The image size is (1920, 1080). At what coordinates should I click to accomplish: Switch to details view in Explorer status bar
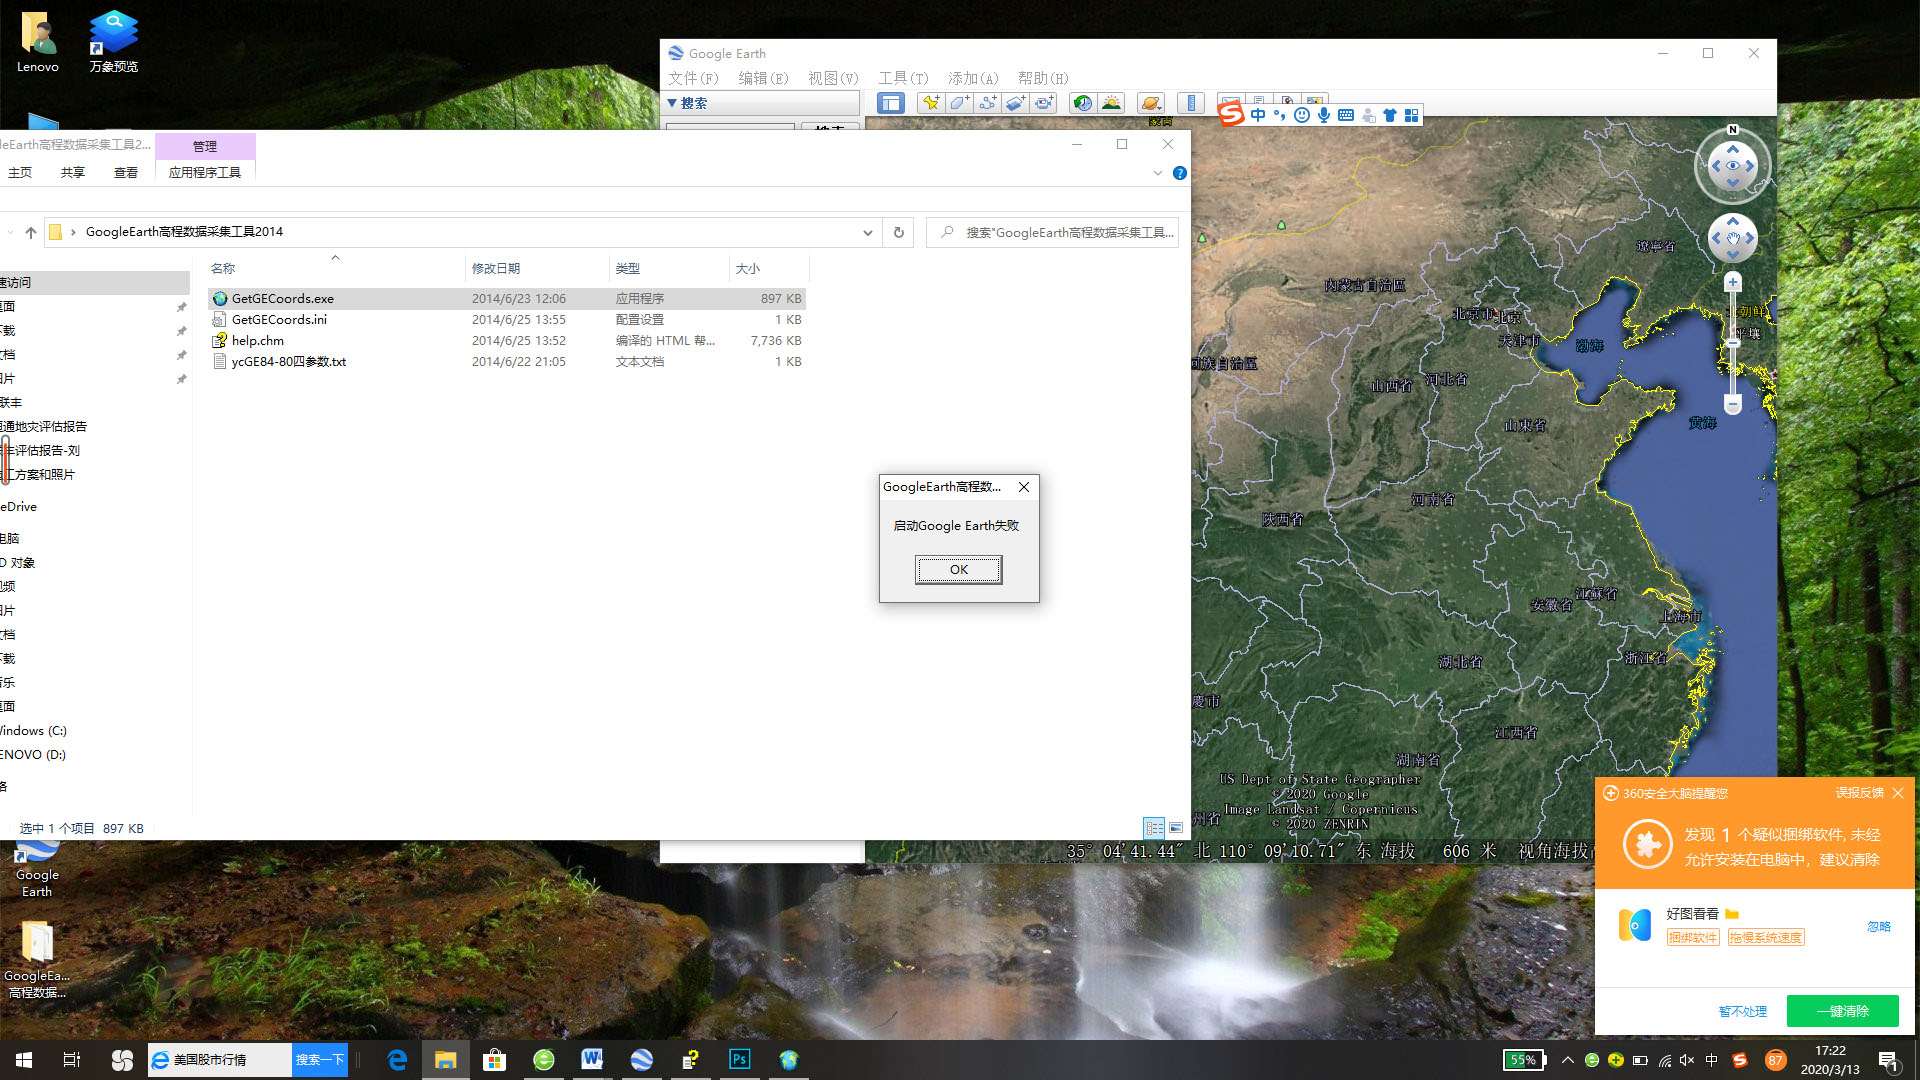1154,828
